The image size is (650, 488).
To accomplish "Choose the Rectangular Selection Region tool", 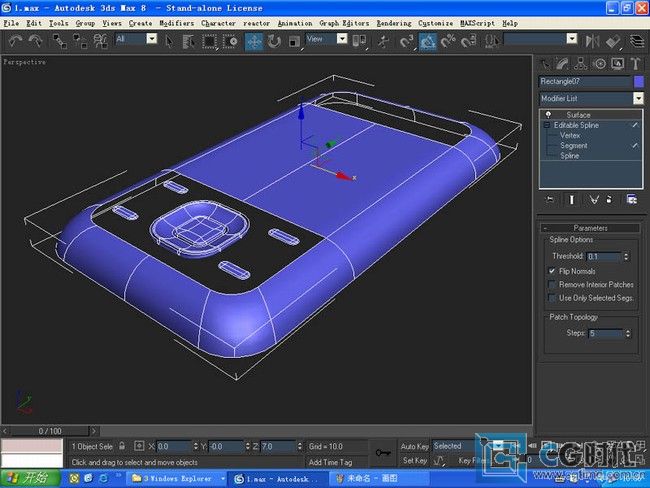I will (x=209, y=41).
